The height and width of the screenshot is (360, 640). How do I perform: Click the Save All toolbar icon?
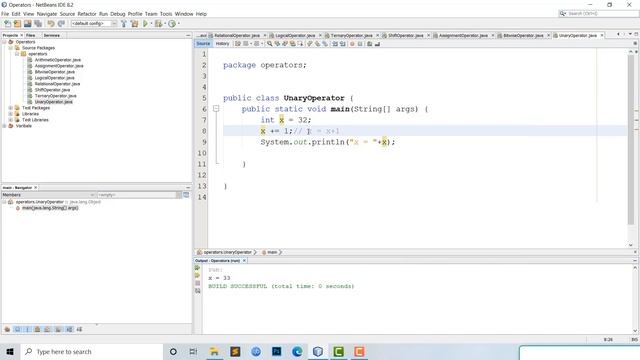coord(38,24)
